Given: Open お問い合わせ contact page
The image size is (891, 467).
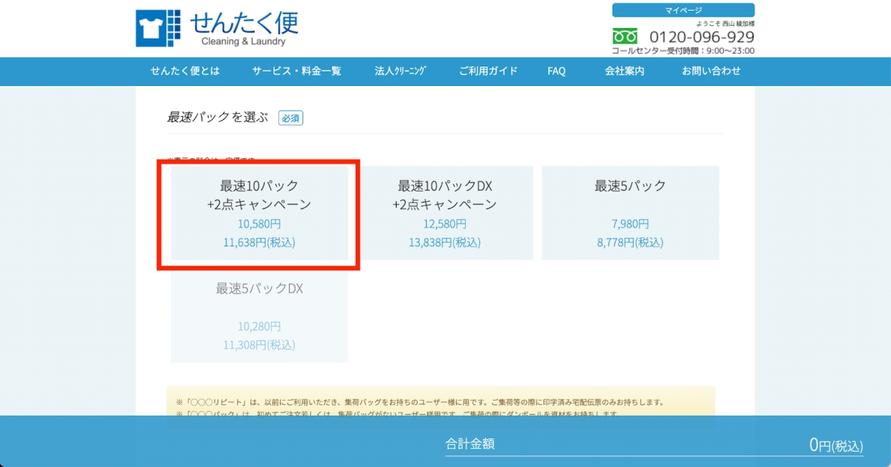Looking at the screenshot, I should tap(711, 71).
